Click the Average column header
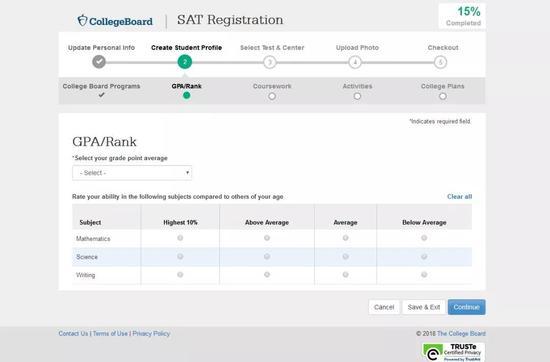Viewport: 550px width, 362px height. click(346, 222)
